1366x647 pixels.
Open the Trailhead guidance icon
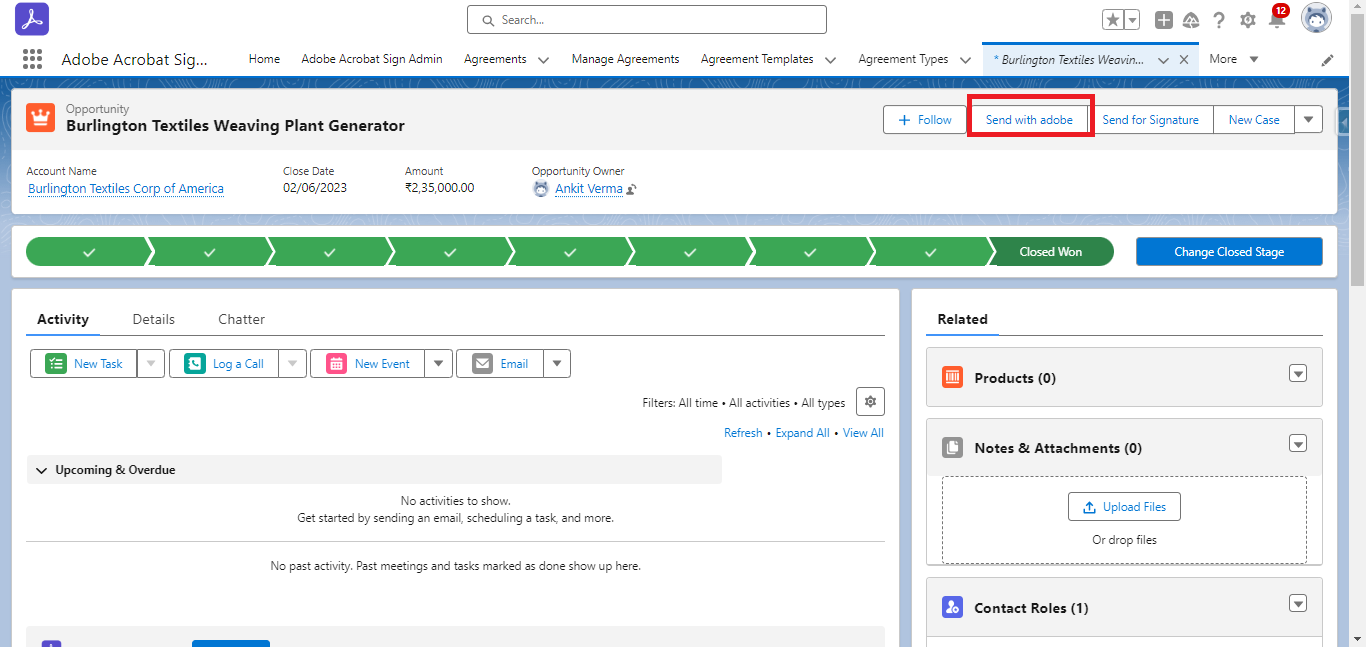click(x=1191, y=20)
